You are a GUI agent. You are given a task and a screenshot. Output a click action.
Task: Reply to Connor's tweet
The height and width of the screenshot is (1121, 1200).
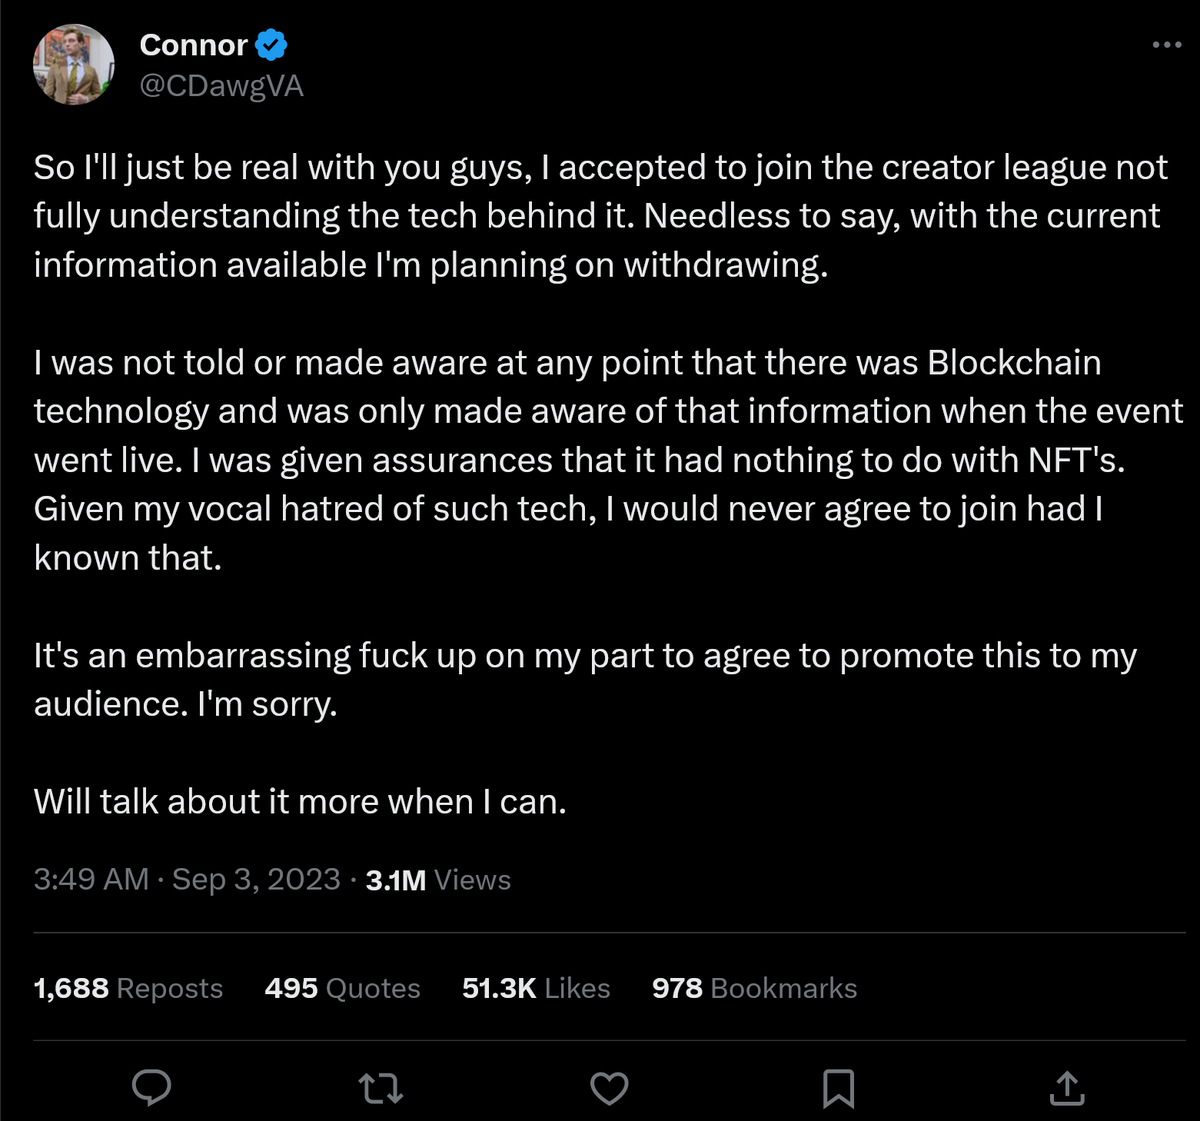coord(152,1087)
